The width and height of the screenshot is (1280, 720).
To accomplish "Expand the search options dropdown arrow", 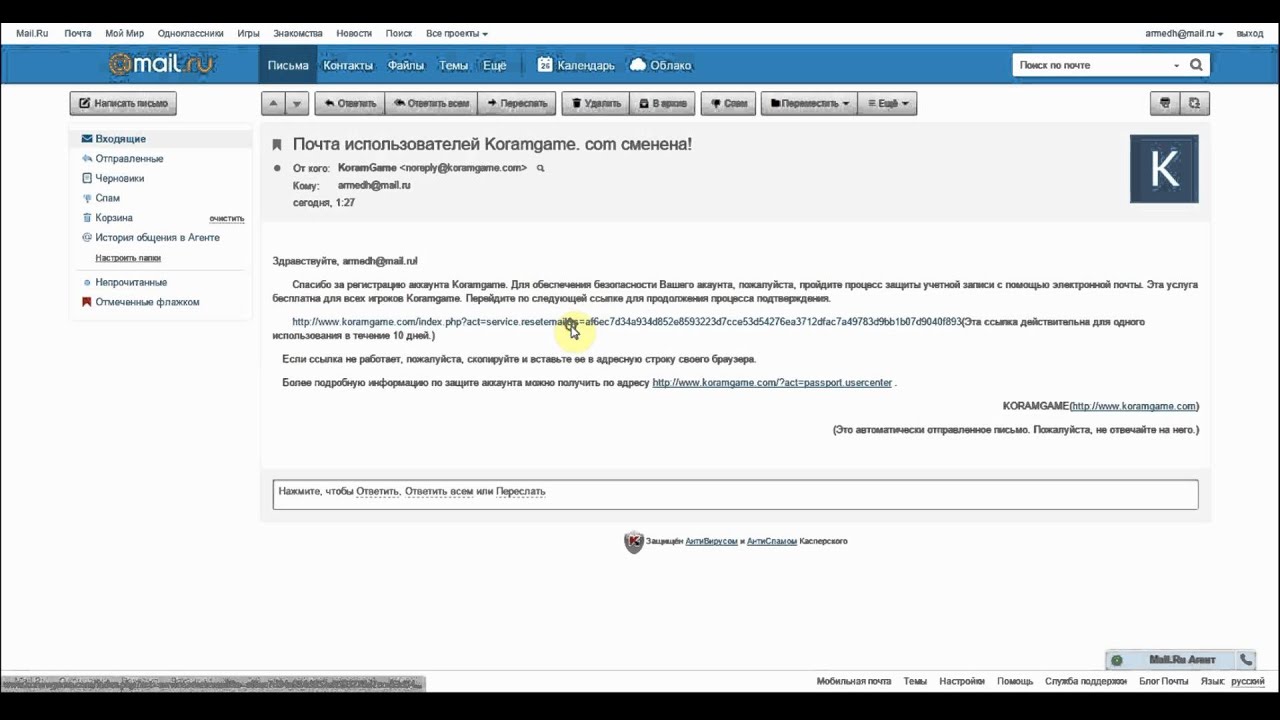I will [1176, 66].
